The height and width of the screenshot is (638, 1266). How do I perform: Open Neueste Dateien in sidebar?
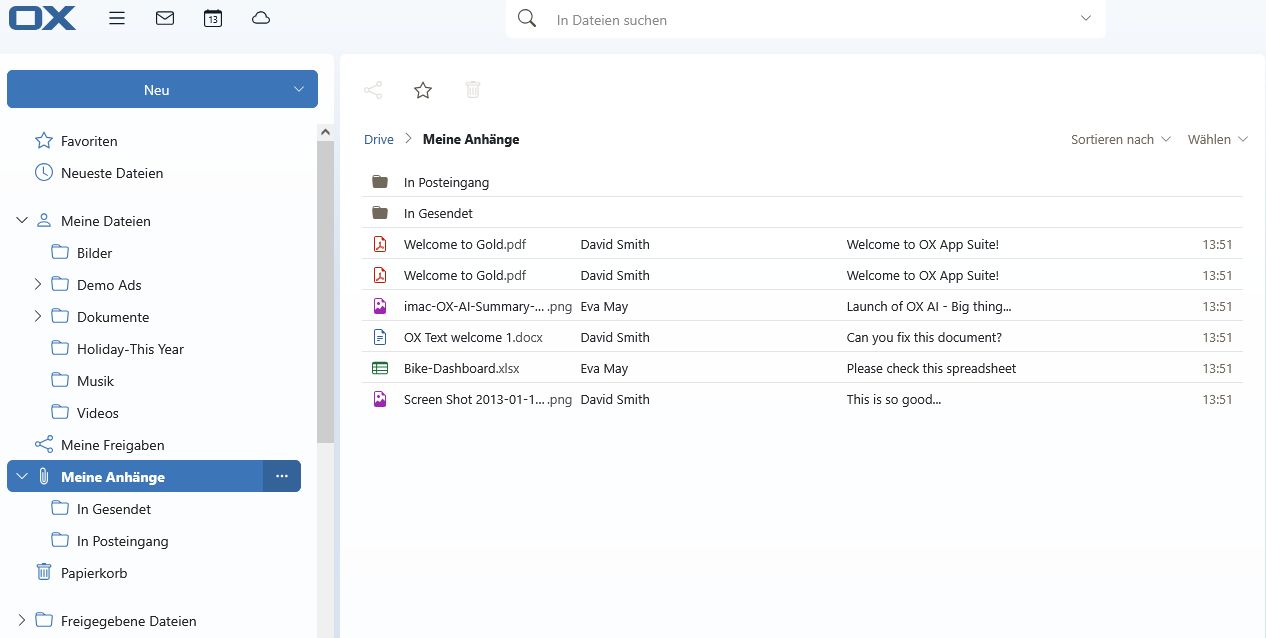click(112, 173)
